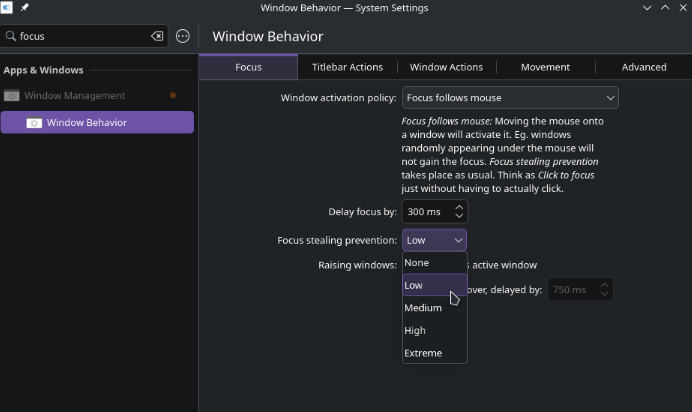This screenshot has height=412, width=692.
Task: Open the sidebar options menu button
Action: tap(183, 36)
